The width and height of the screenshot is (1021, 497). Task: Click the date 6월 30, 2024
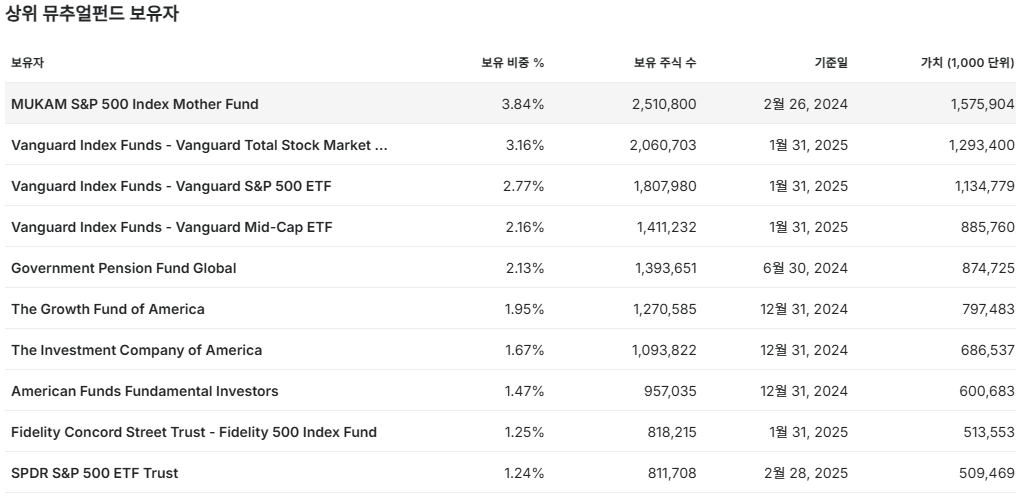click(806, 268)
